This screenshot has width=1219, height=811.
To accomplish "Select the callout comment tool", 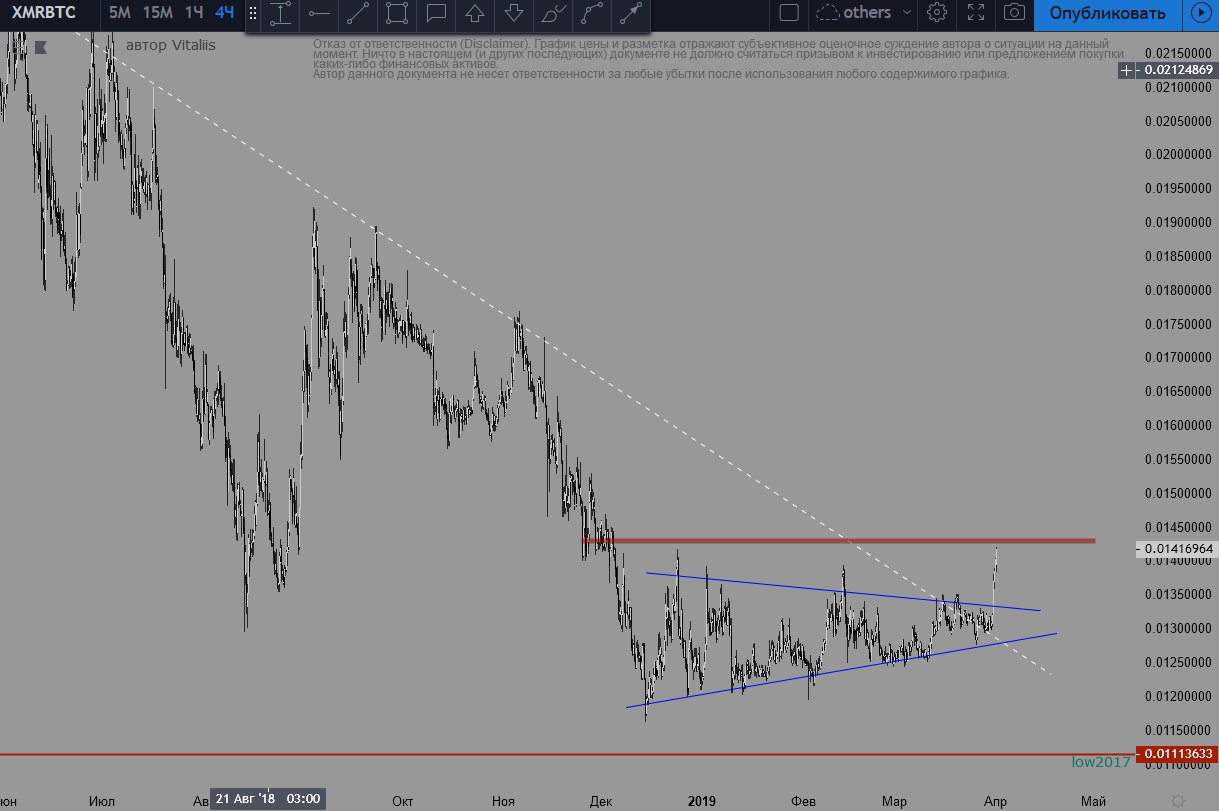I will click(436, 14).
